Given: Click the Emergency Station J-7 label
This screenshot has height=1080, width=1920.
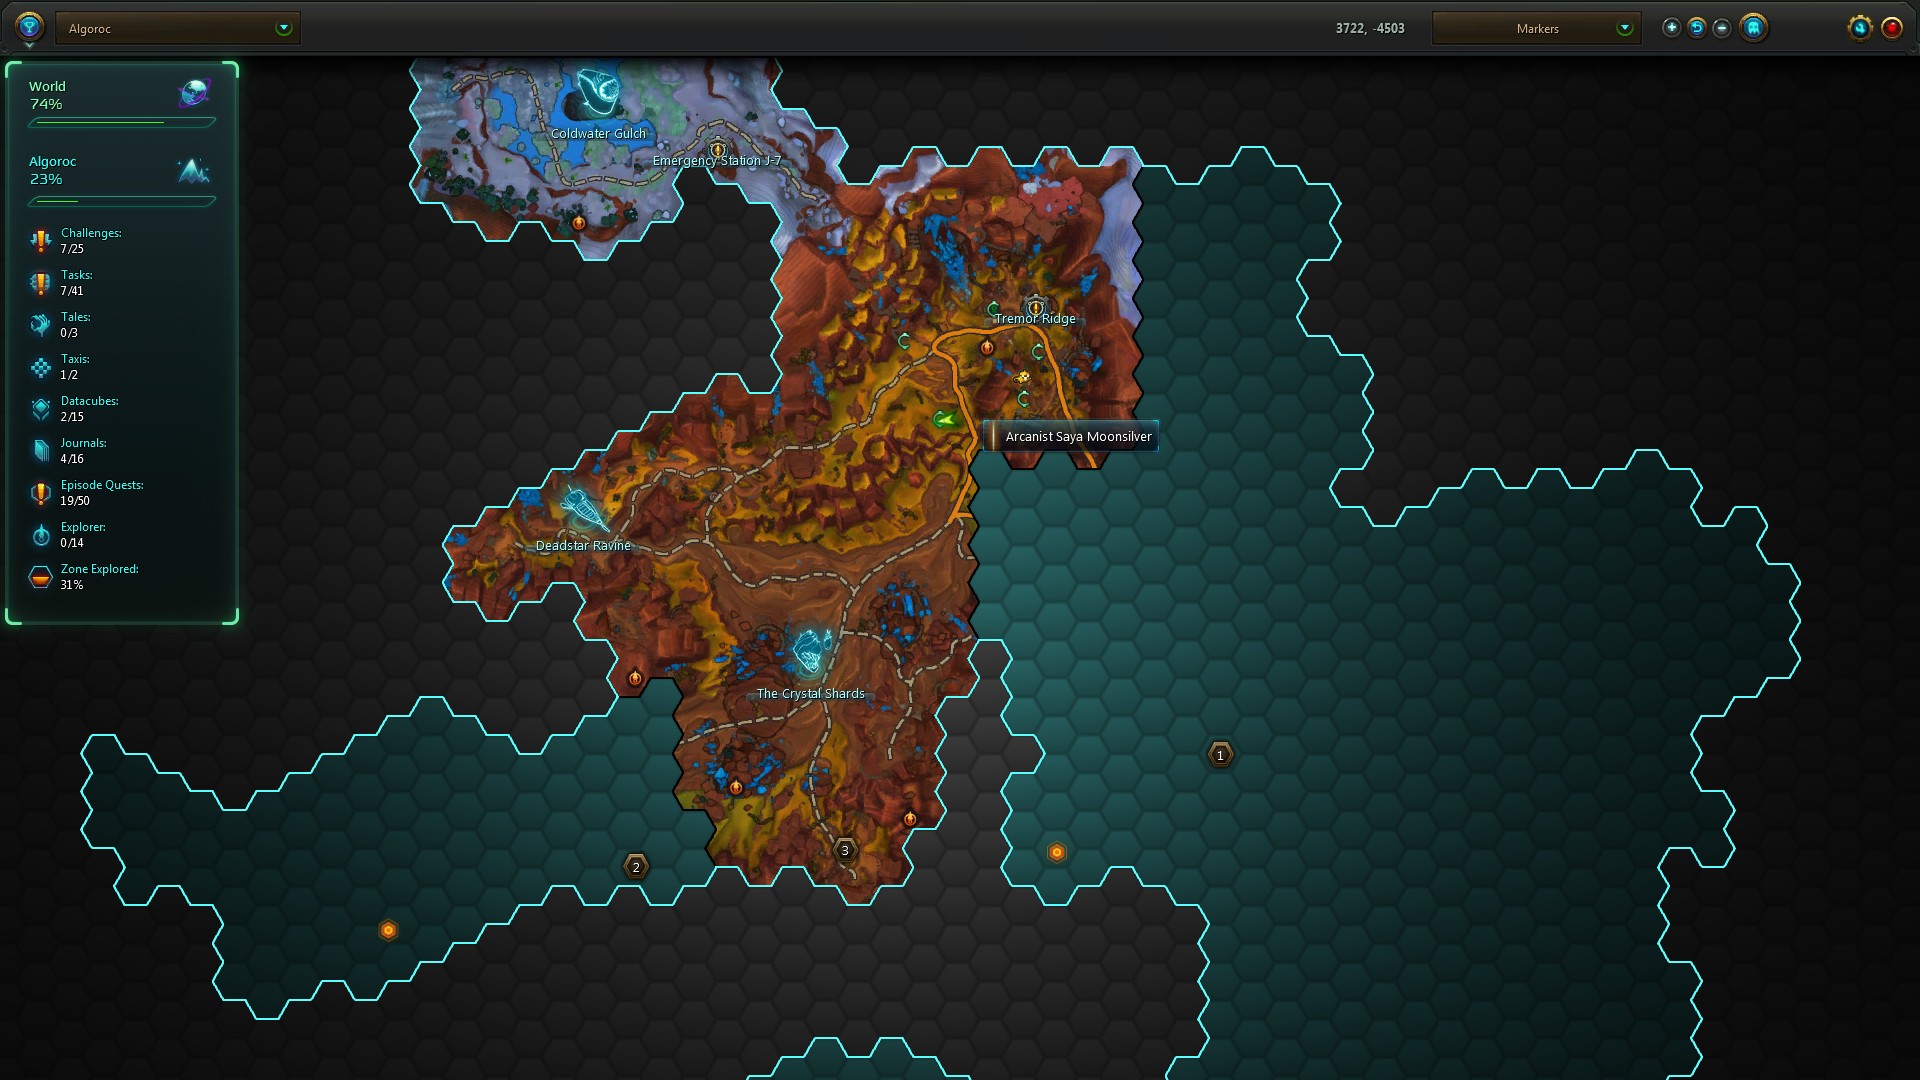Looking at the screenshot, I should tap(717, 160).
